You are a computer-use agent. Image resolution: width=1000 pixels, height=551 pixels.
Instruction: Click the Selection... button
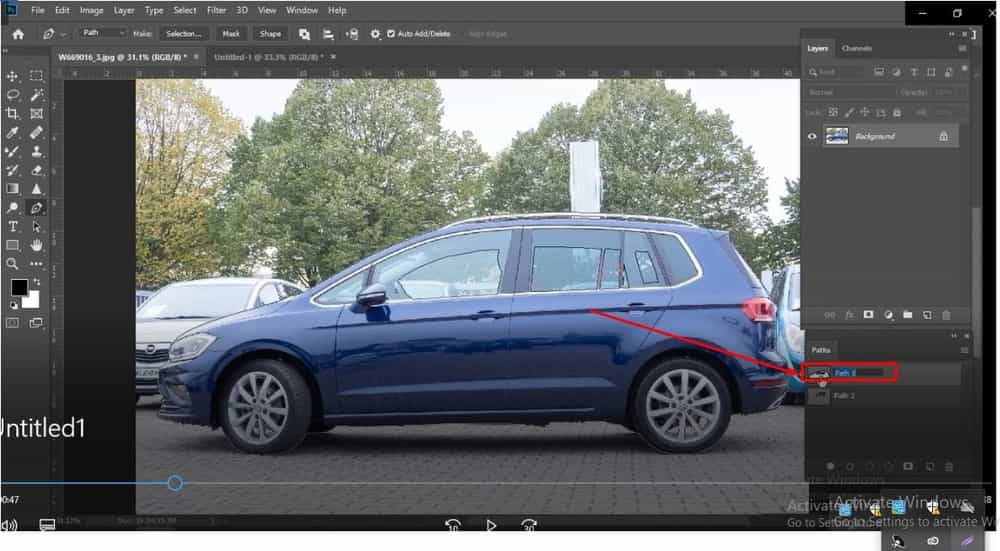pyautogui.click(x=184, y=34)
